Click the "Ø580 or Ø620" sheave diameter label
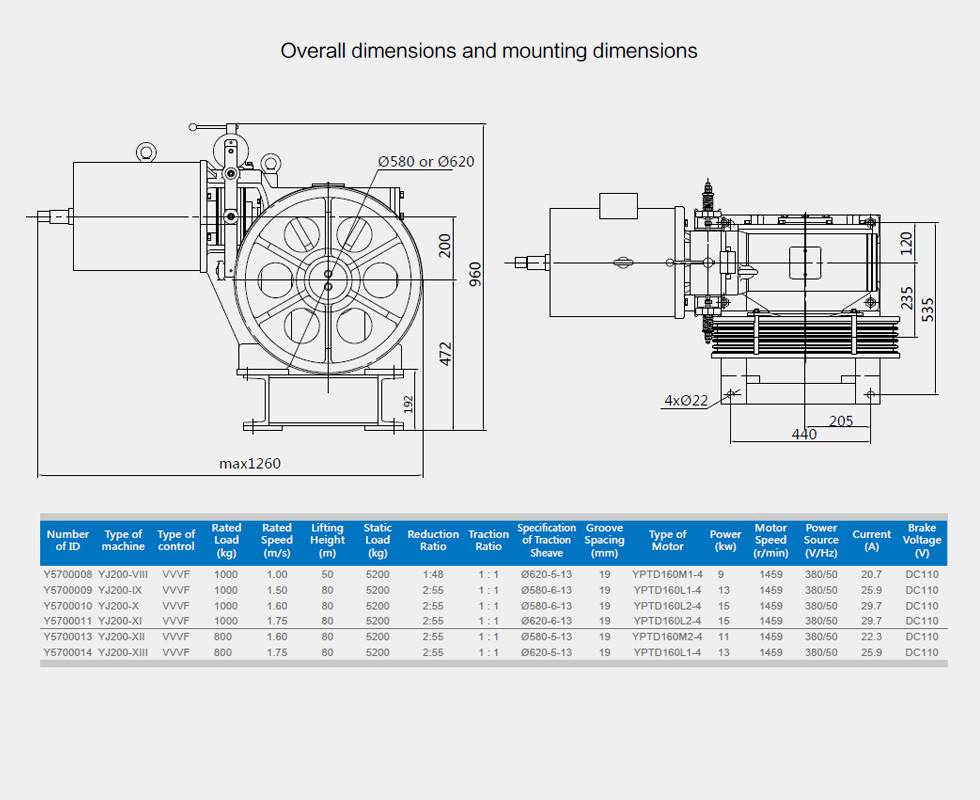Image resolution: width=980 pixels, height=800 pixels. tap(426, 161)
